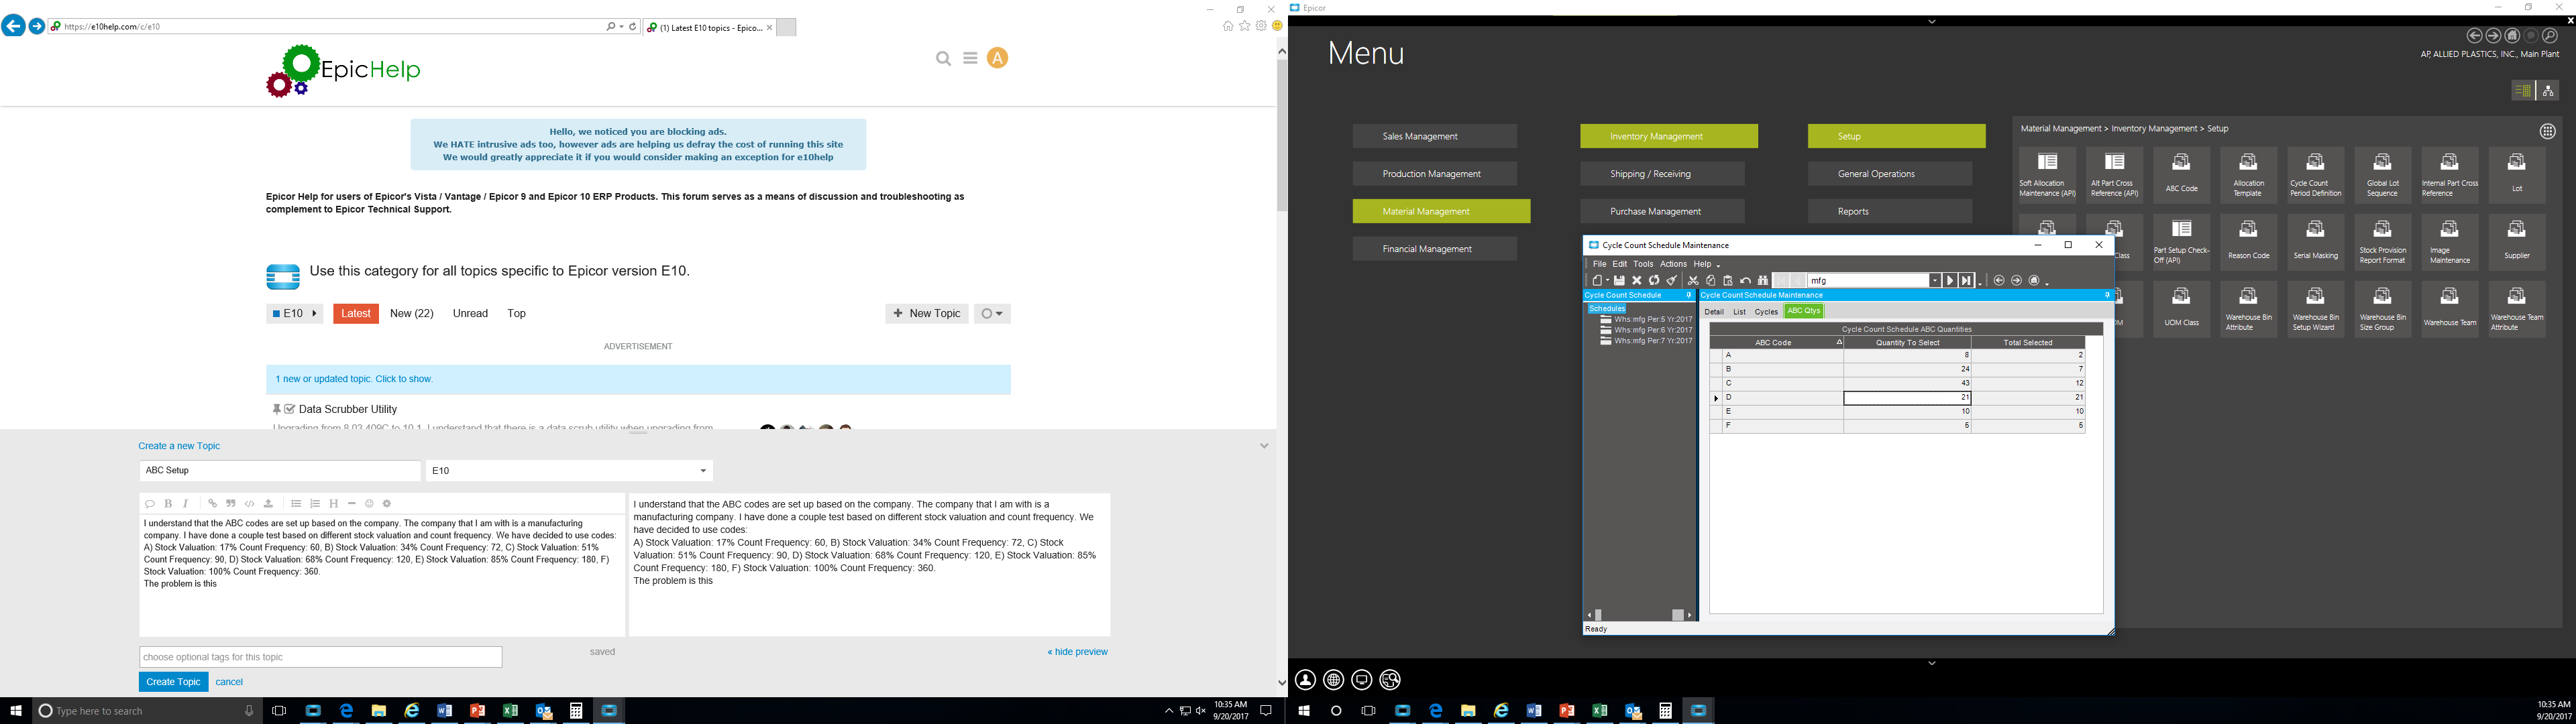Click grid view icon in Epicor menu

tap(2547, 131)
